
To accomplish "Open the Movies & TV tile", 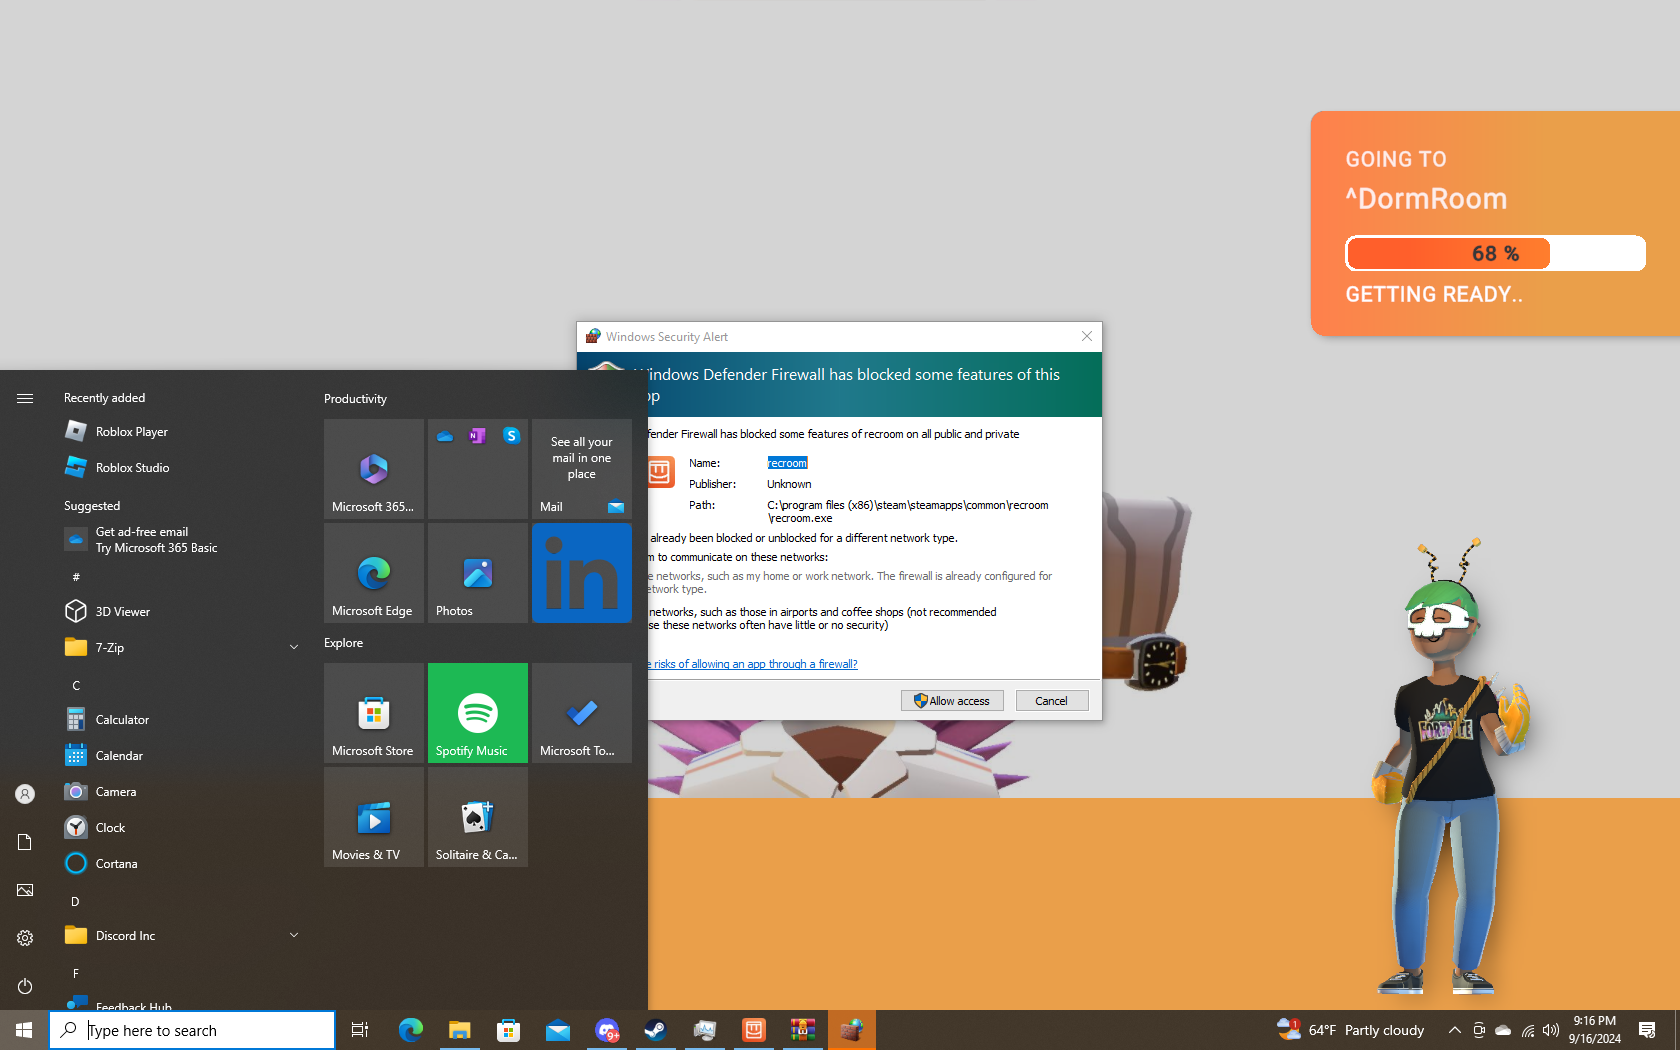I will [374, 817].
